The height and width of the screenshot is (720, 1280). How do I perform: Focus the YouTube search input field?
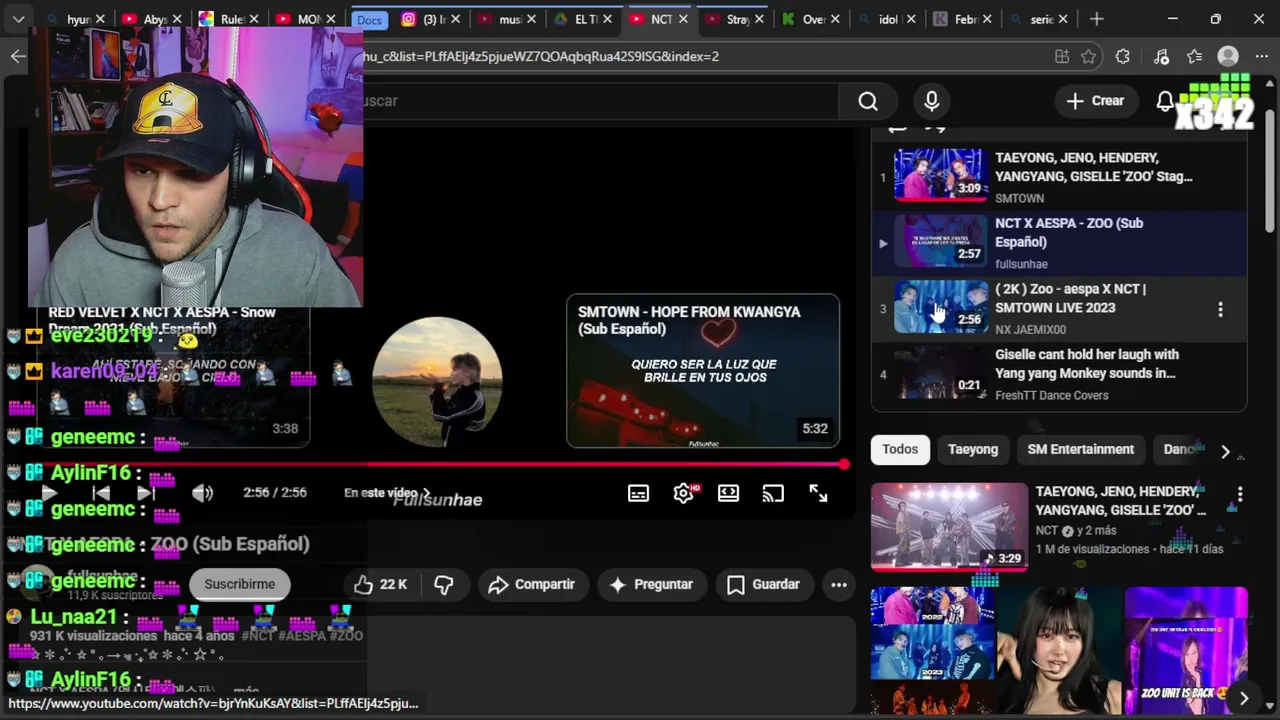(x=600, y=101)
